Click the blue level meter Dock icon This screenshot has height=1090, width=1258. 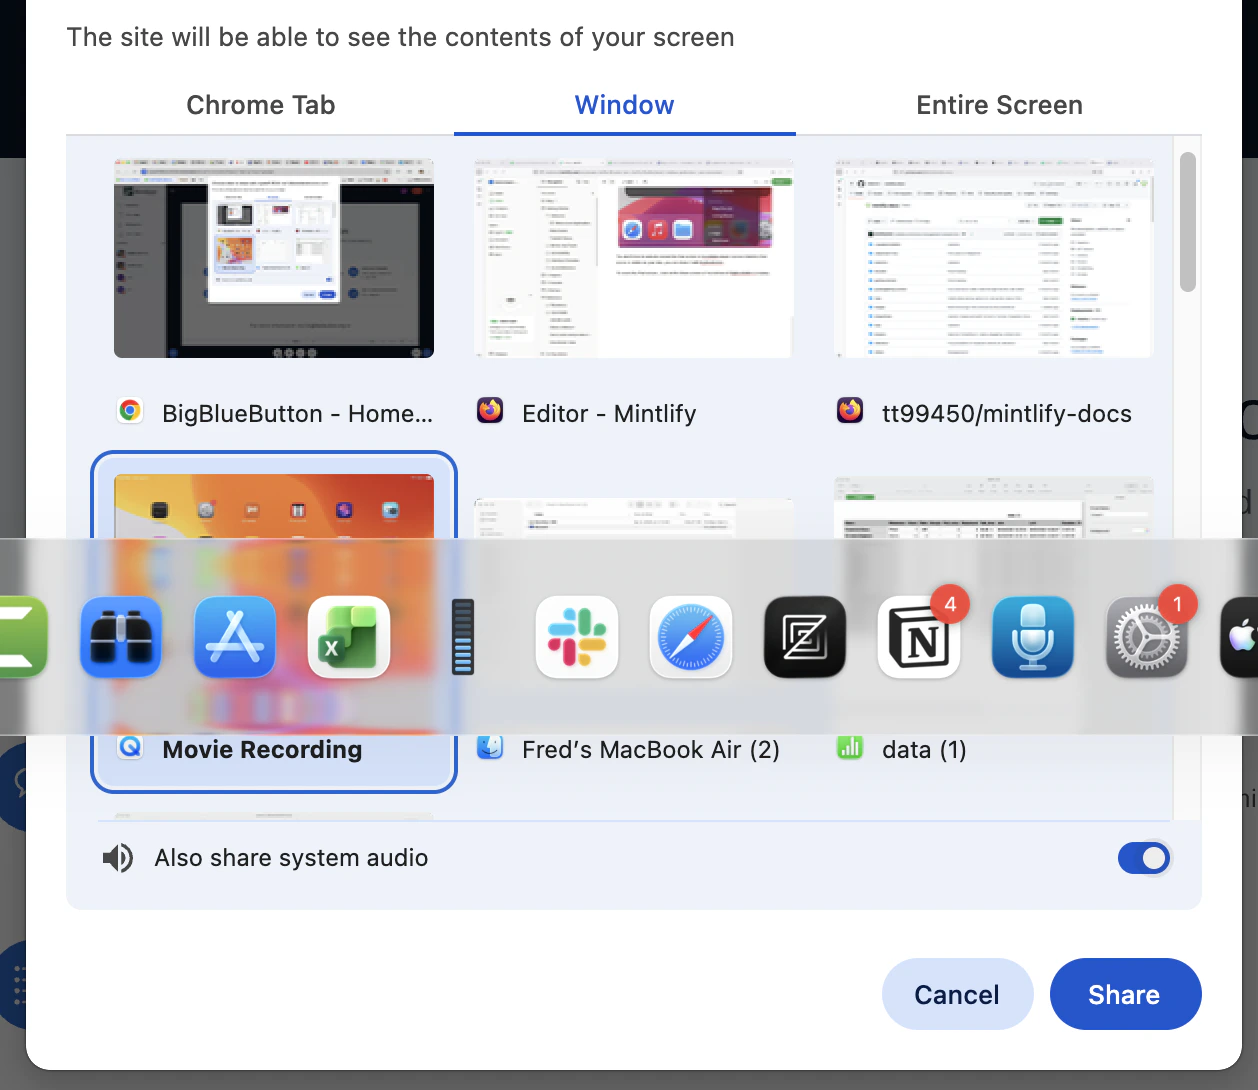click(462, 637)
